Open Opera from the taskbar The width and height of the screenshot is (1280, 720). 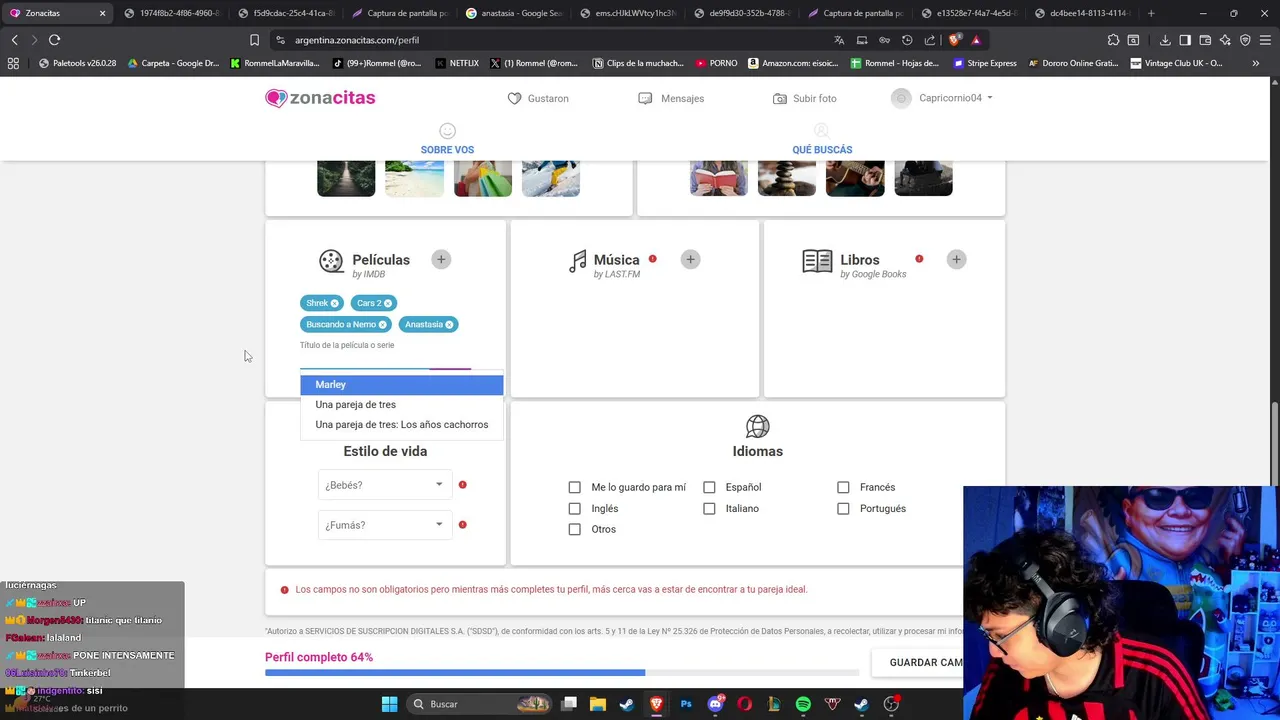pos(744,704)
